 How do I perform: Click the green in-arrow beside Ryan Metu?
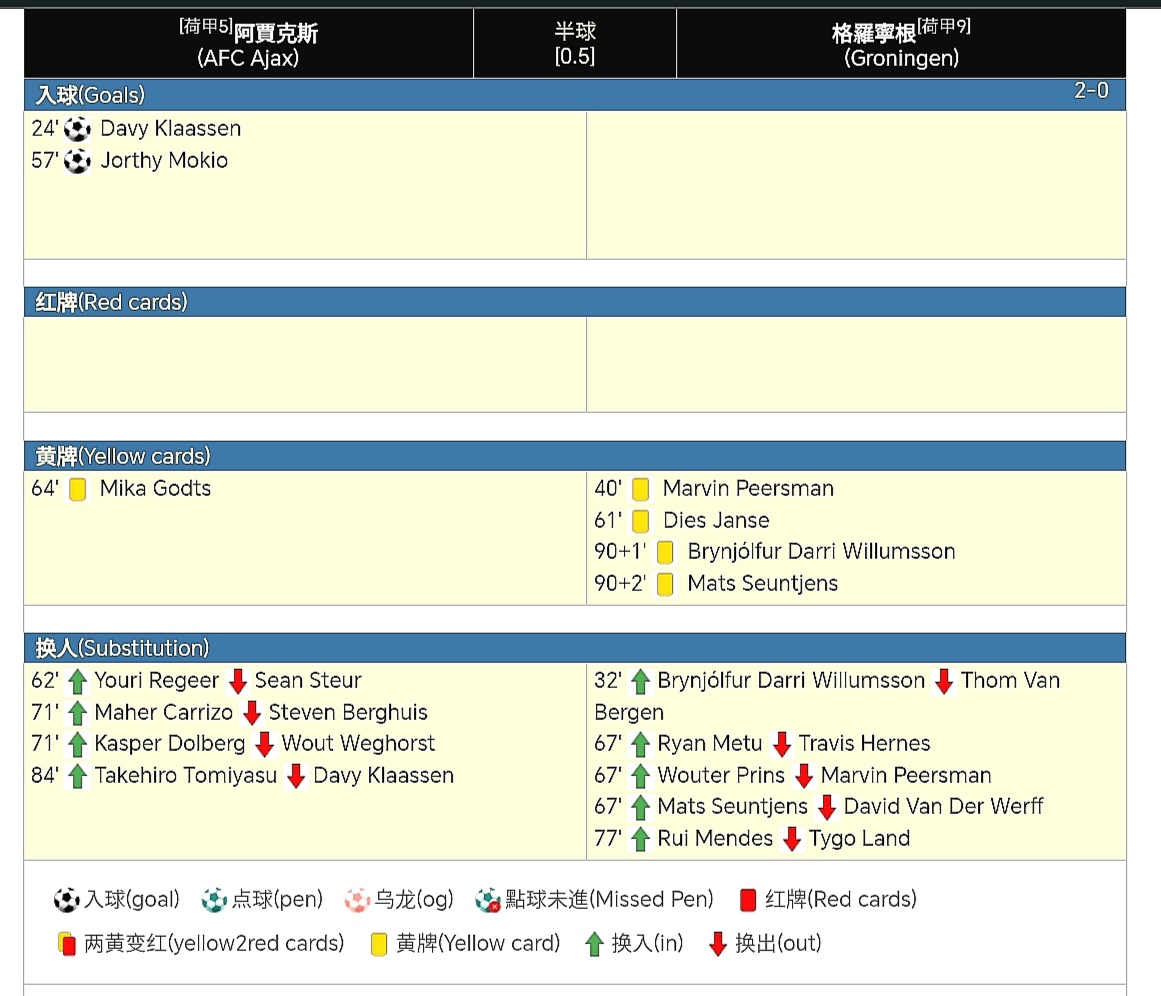pos(641,744)
